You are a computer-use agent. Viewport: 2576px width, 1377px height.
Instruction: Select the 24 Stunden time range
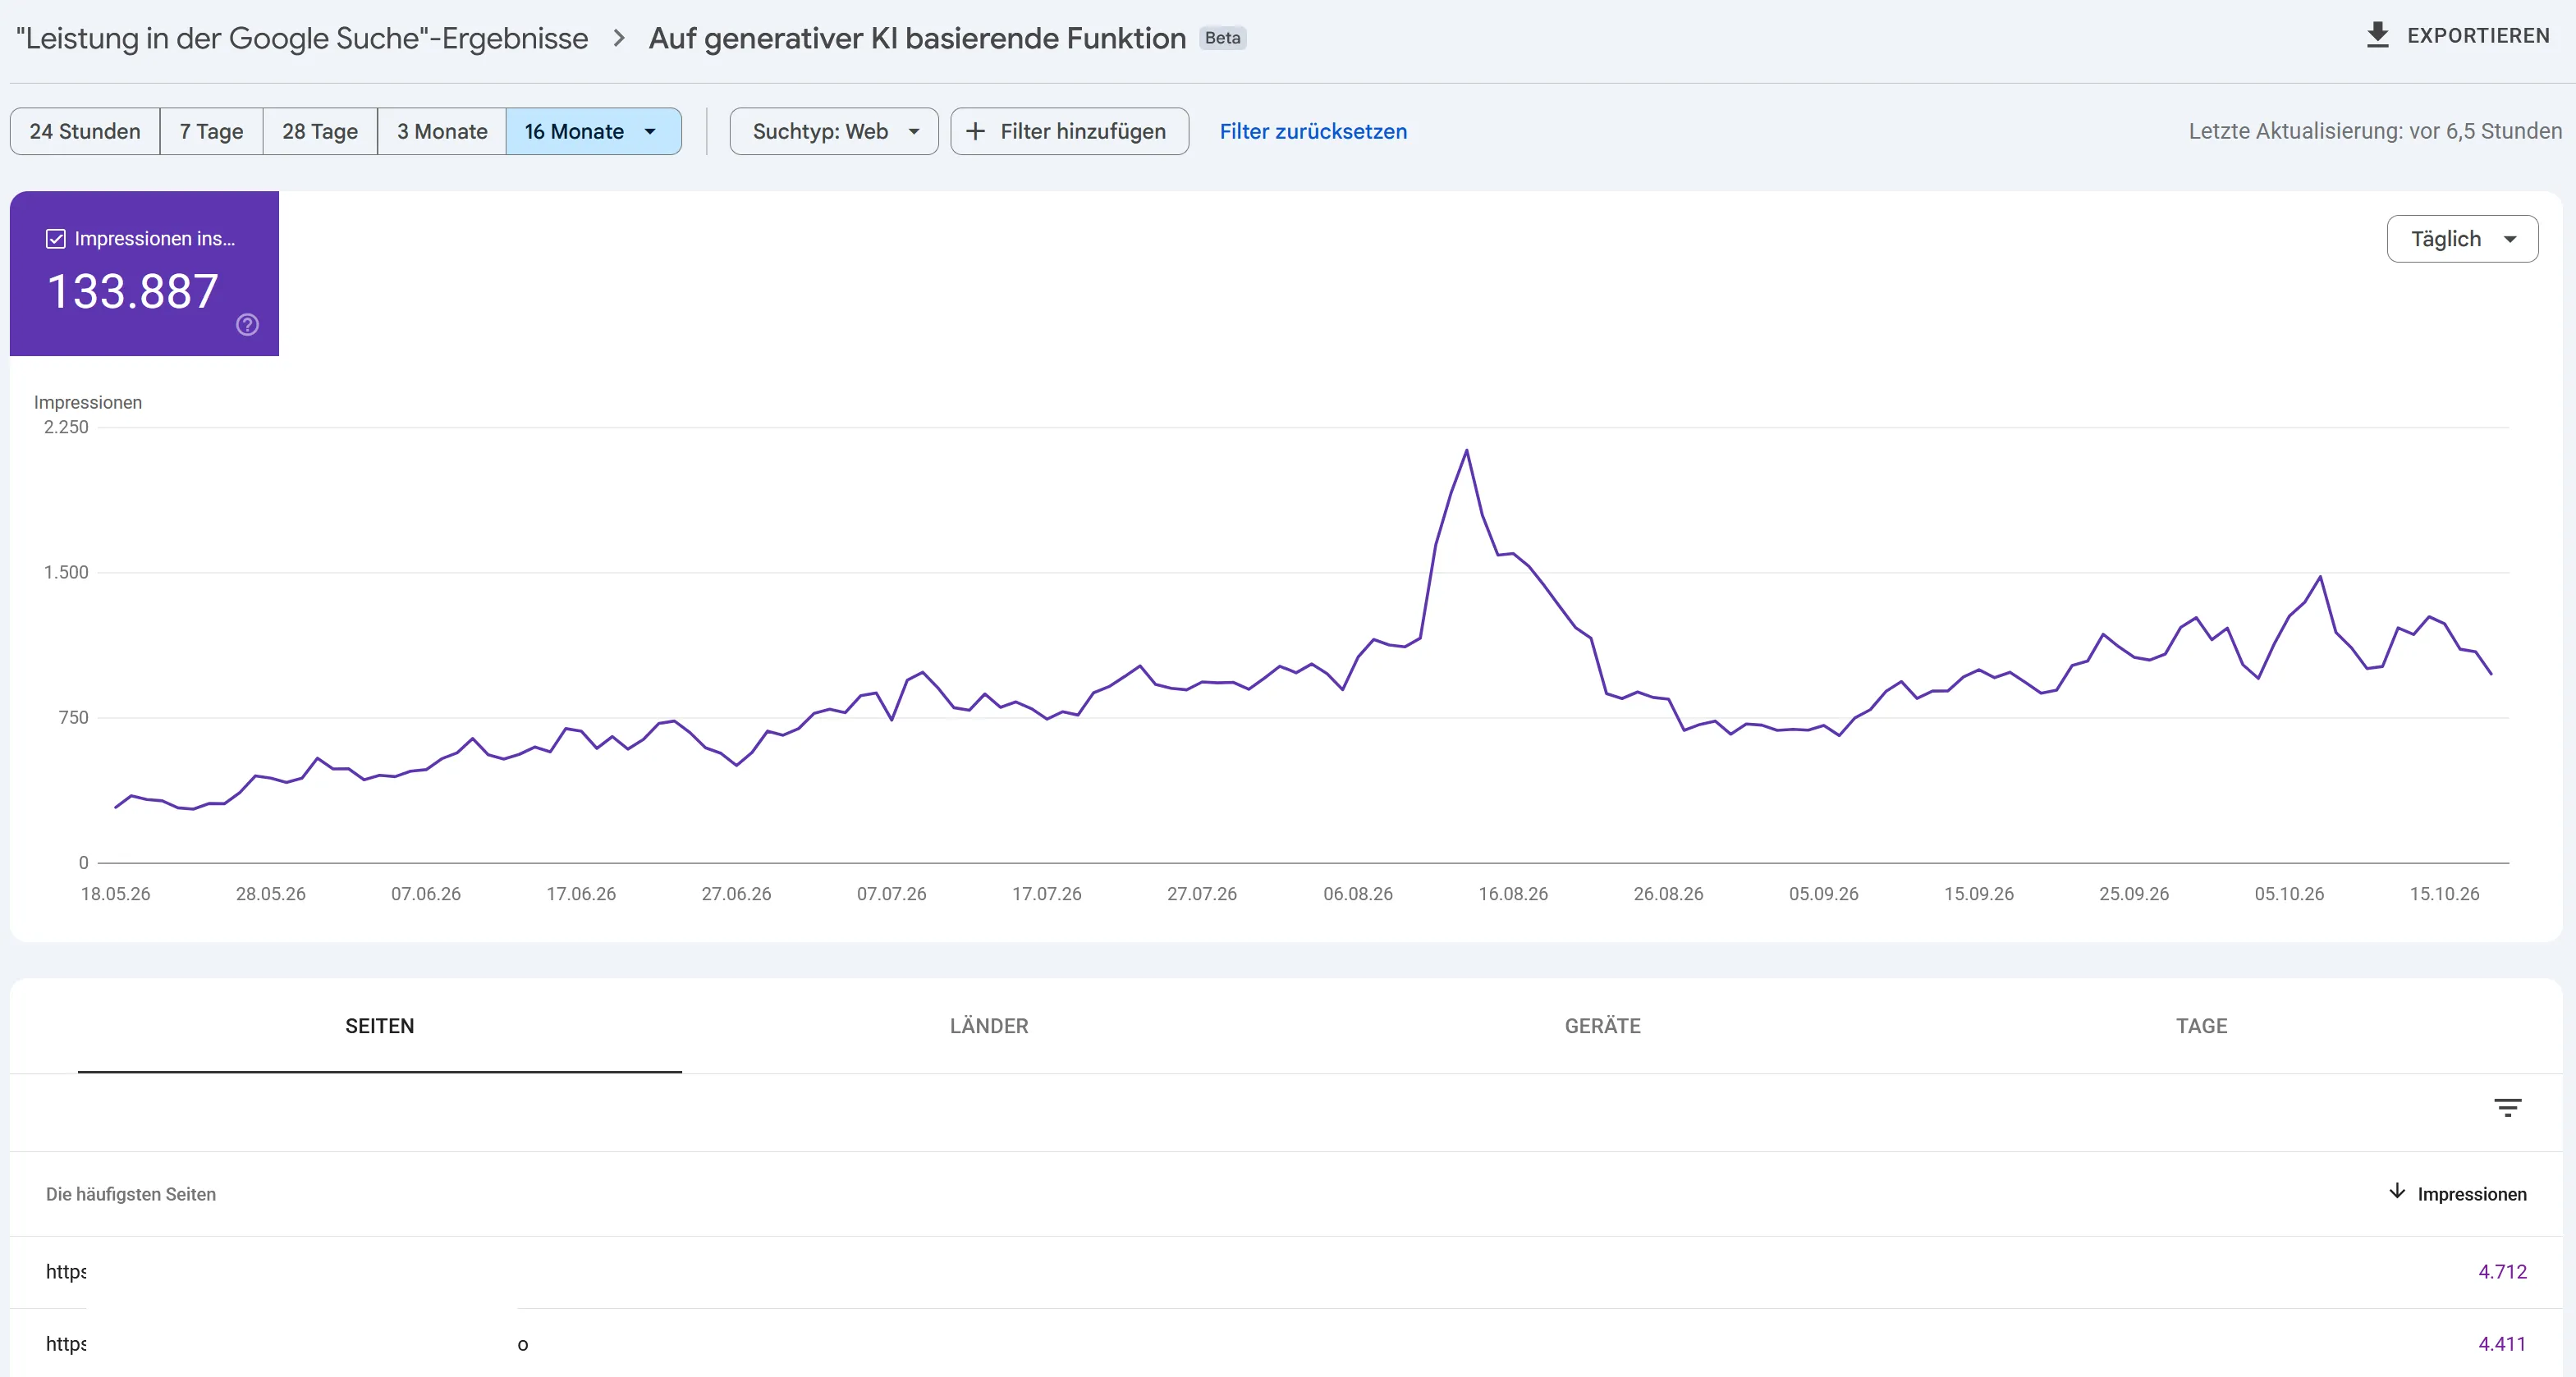pos(85,131)
